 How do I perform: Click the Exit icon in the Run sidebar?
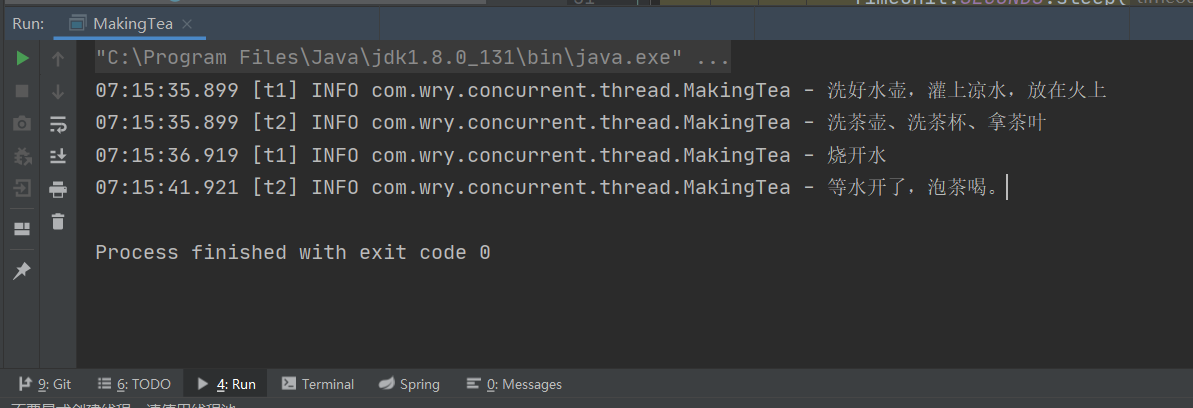tap(22, 188)
